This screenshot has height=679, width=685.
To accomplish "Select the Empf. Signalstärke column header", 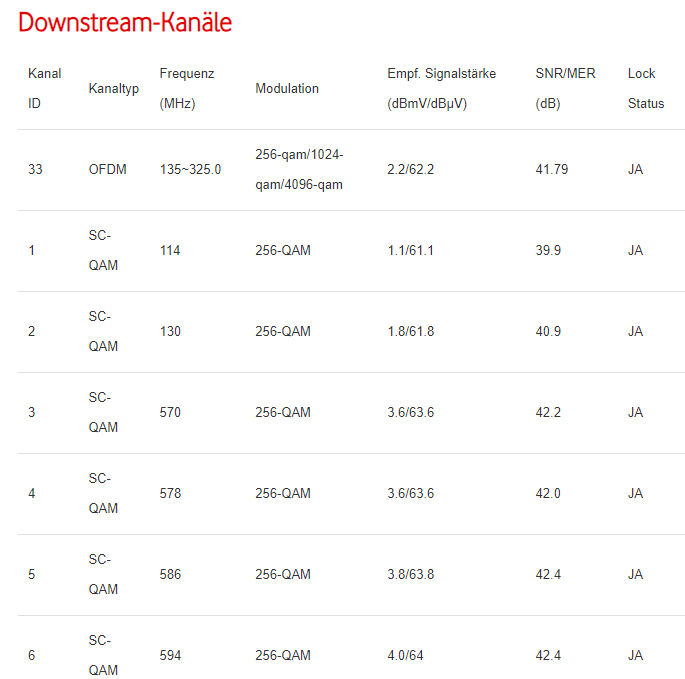I will point(441,88).
